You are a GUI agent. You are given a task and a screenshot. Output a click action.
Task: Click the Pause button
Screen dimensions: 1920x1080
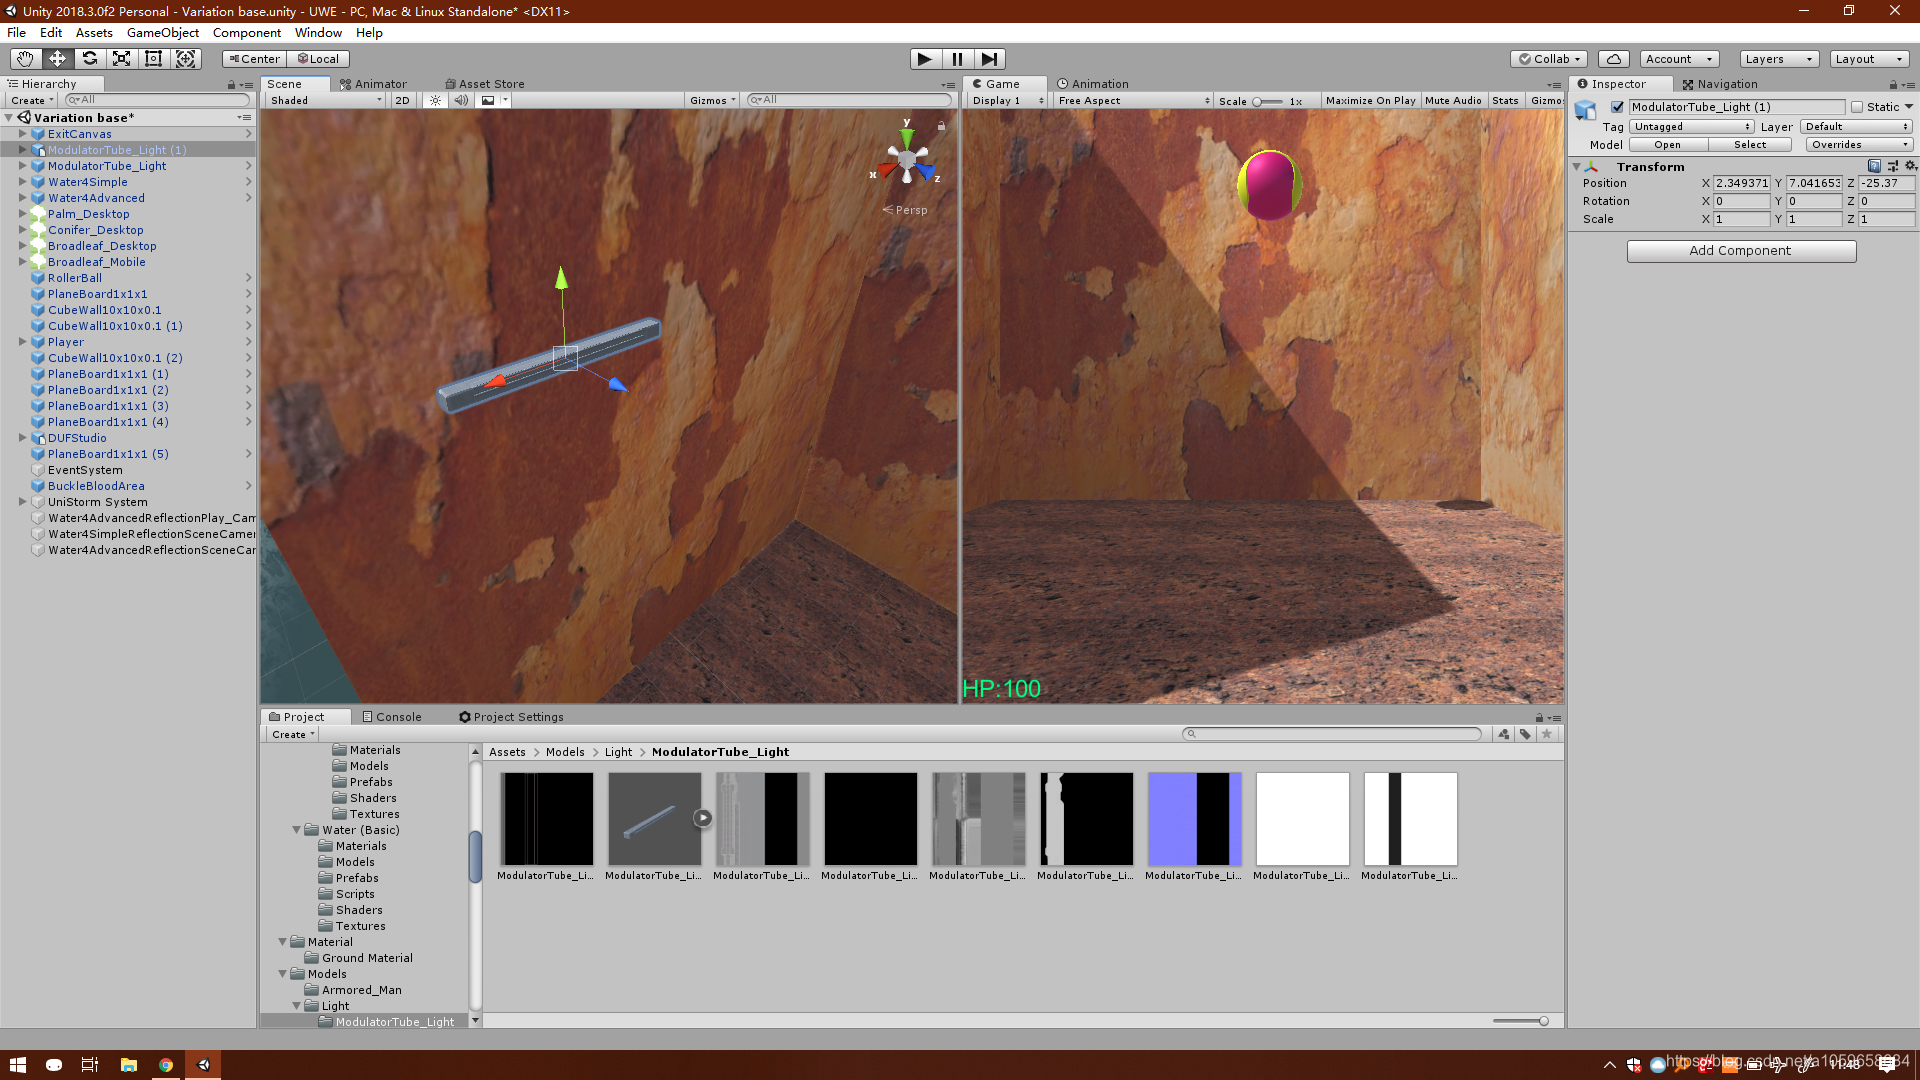957,59
